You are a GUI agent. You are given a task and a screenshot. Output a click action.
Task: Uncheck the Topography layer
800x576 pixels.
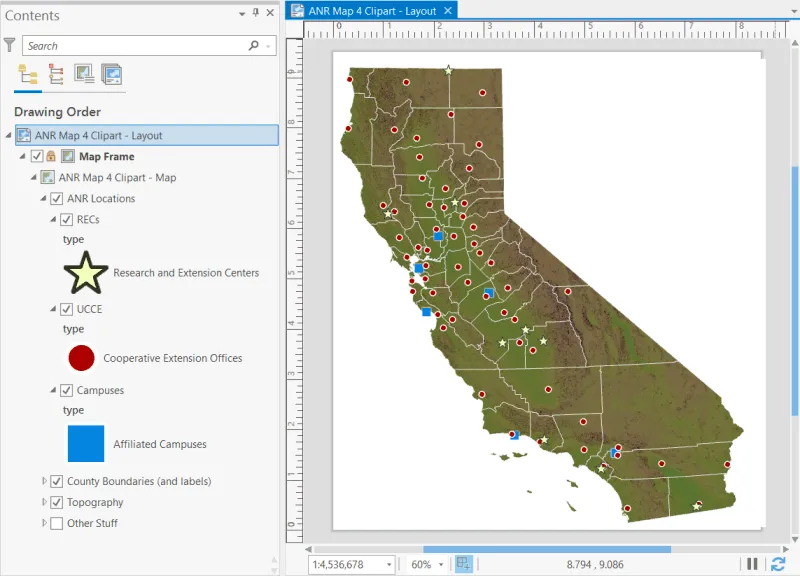pos(57,502)
